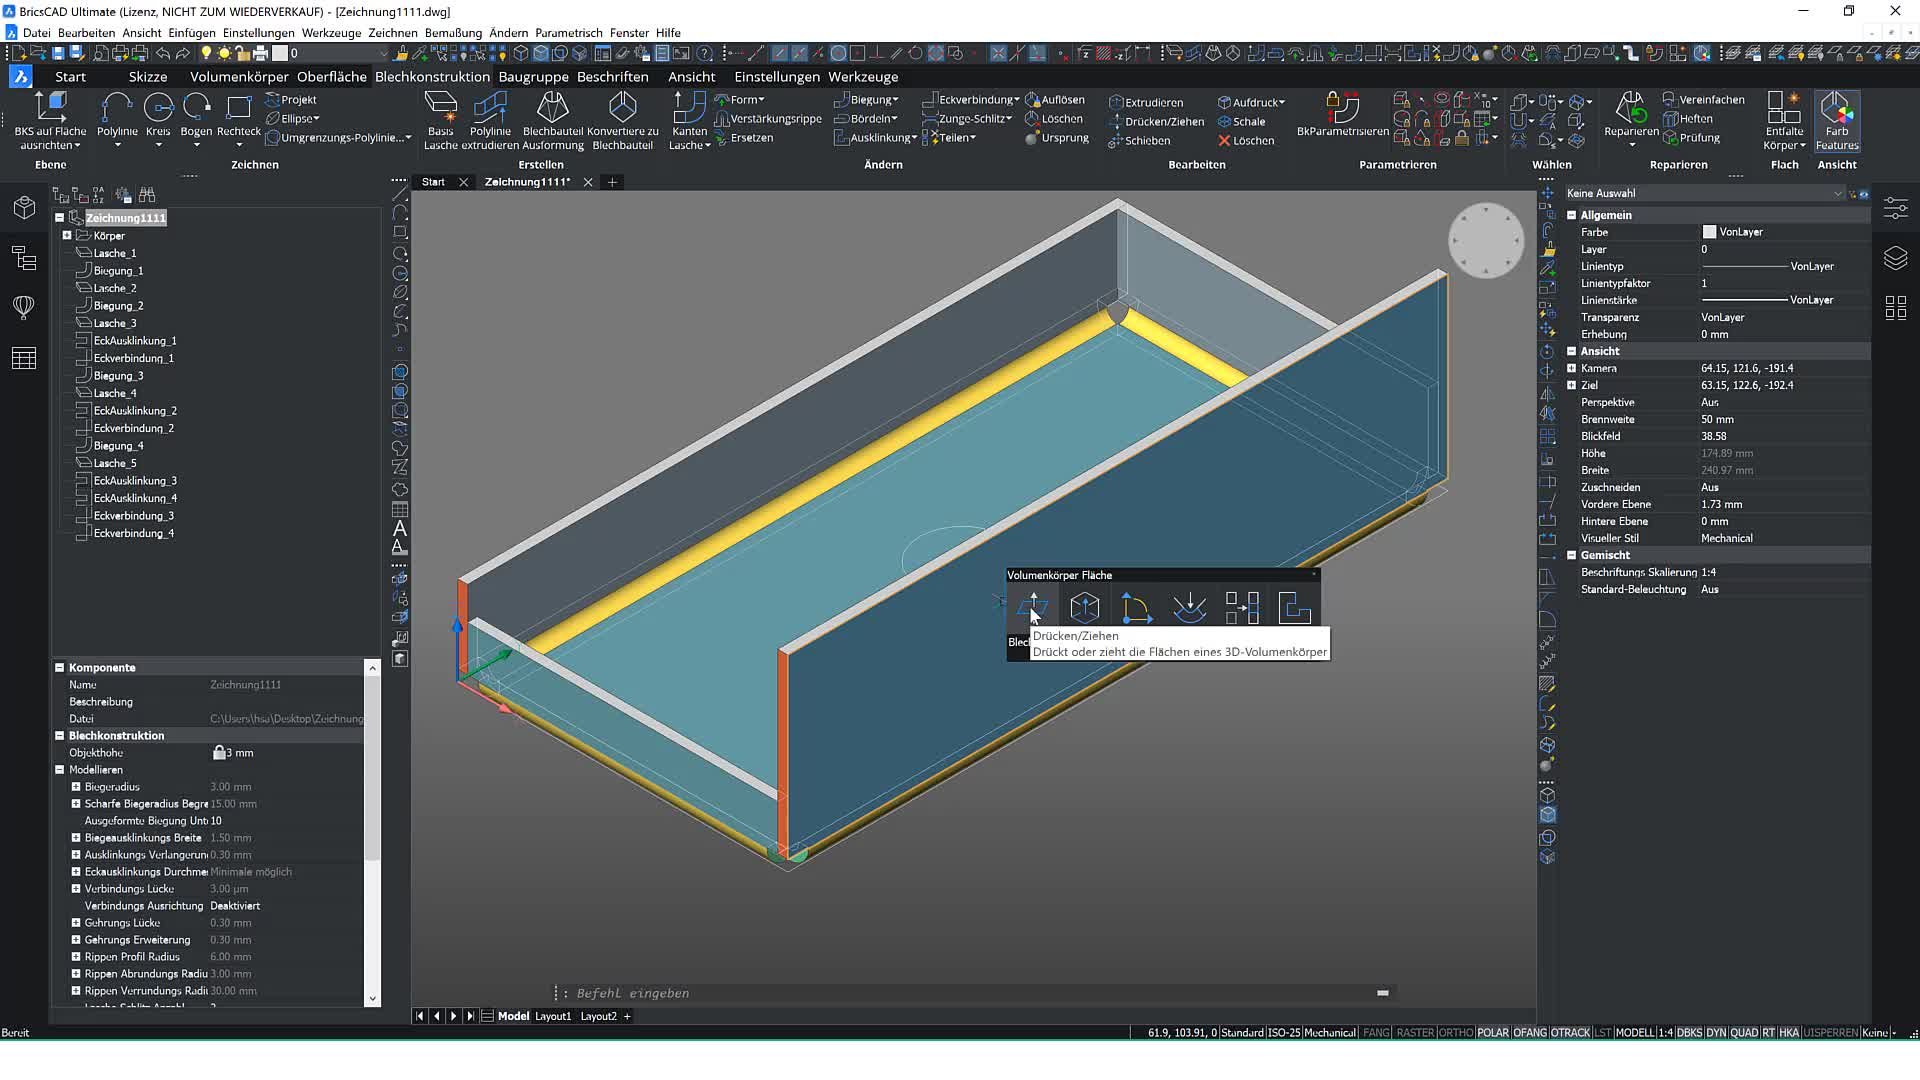Screen dimensions: 1920x1080
Task: Expand the Körper tree node
Action: click(67, 236)
